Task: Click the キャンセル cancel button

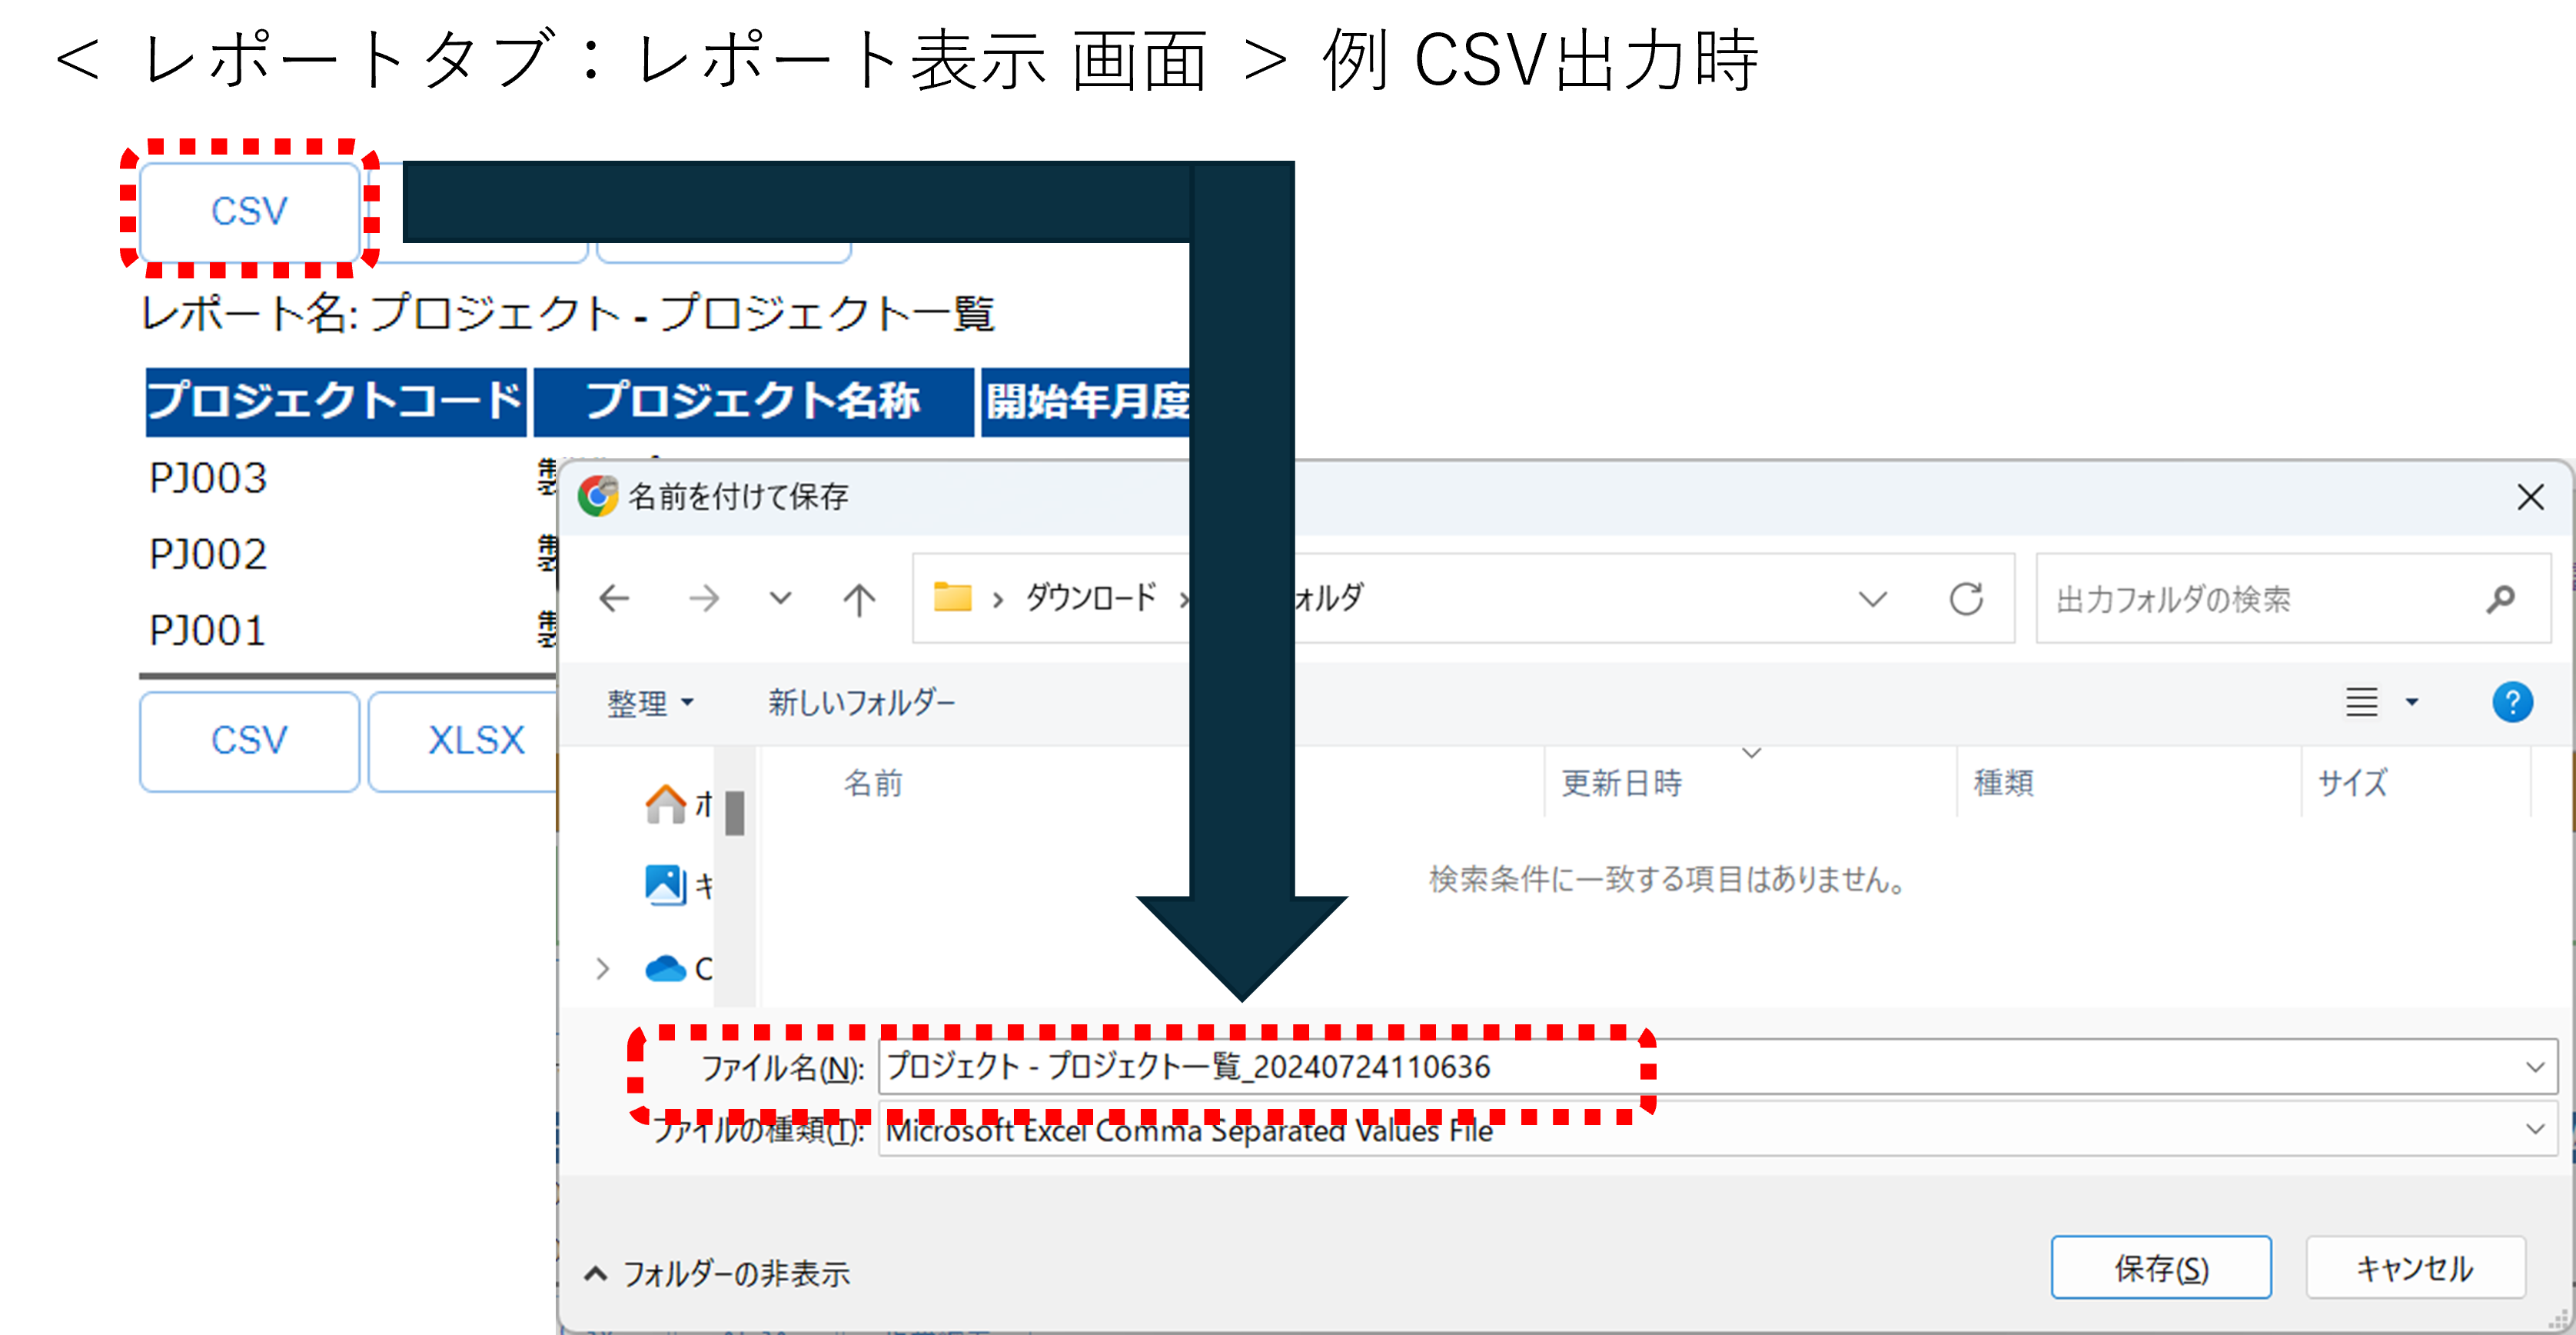Action: pyautogui.click(x=2415, y=1268)
